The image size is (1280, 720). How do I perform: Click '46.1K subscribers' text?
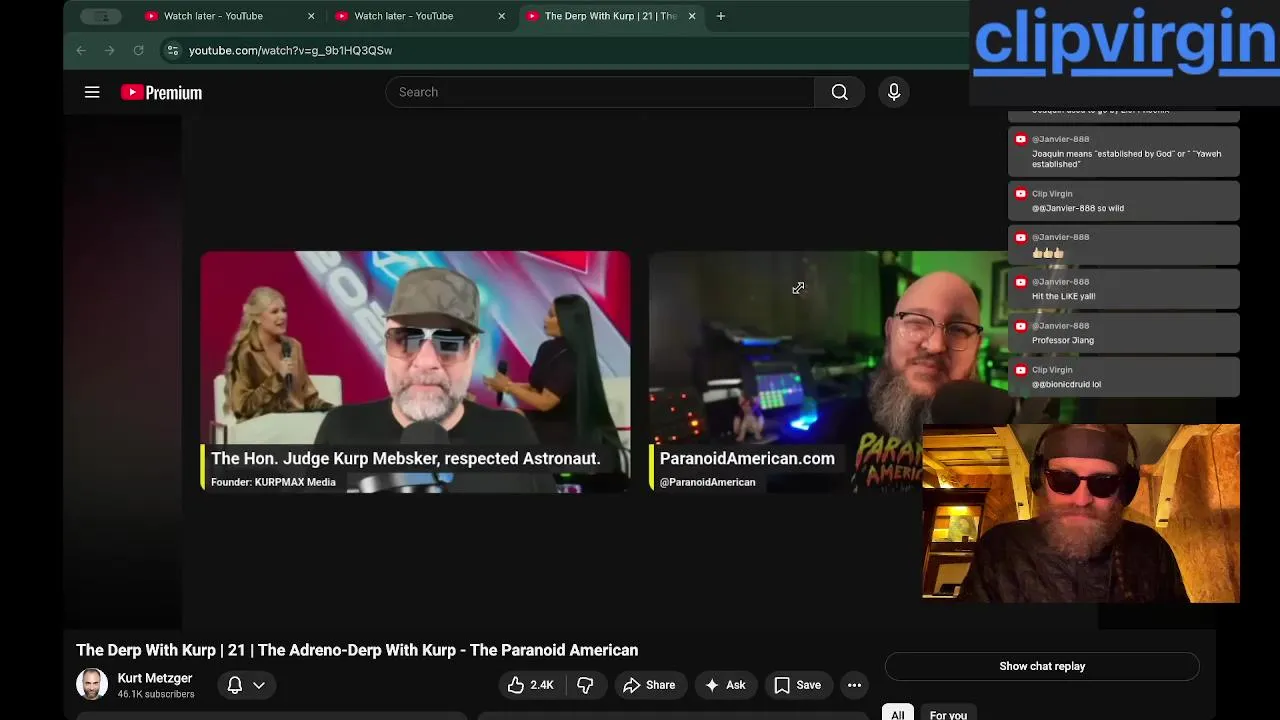click(x=156, y=694)
